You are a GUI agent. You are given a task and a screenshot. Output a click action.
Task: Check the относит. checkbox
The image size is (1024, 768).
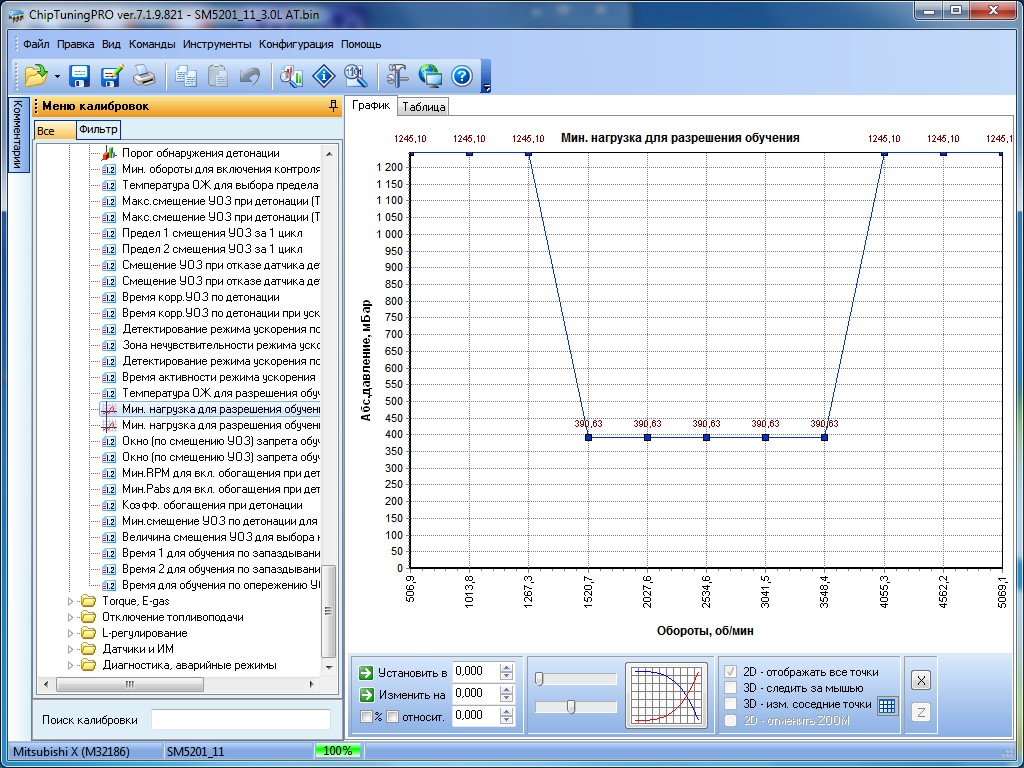coord(393,716)
